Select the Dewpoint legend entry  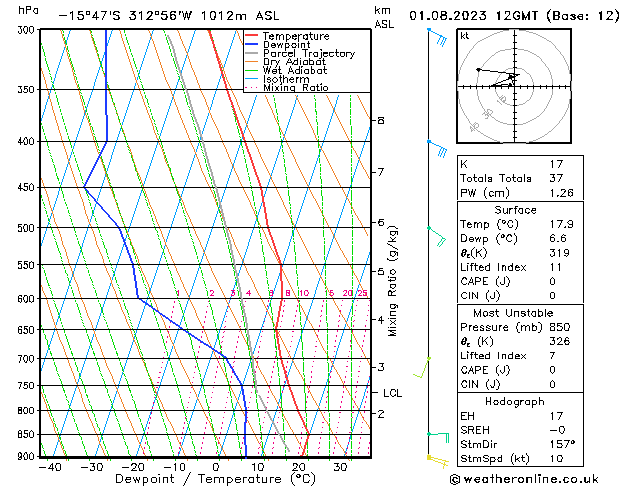284,44
